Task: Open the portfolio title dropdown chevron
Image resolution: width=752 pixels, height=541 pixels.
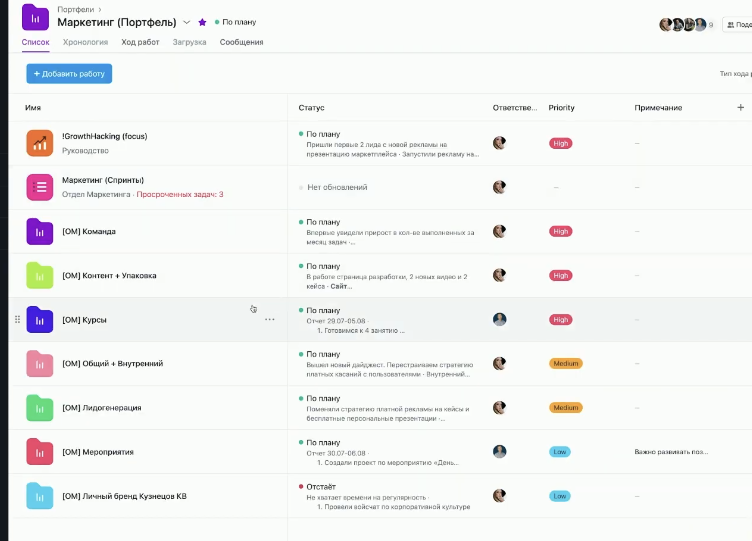Action: pos(187,22)
